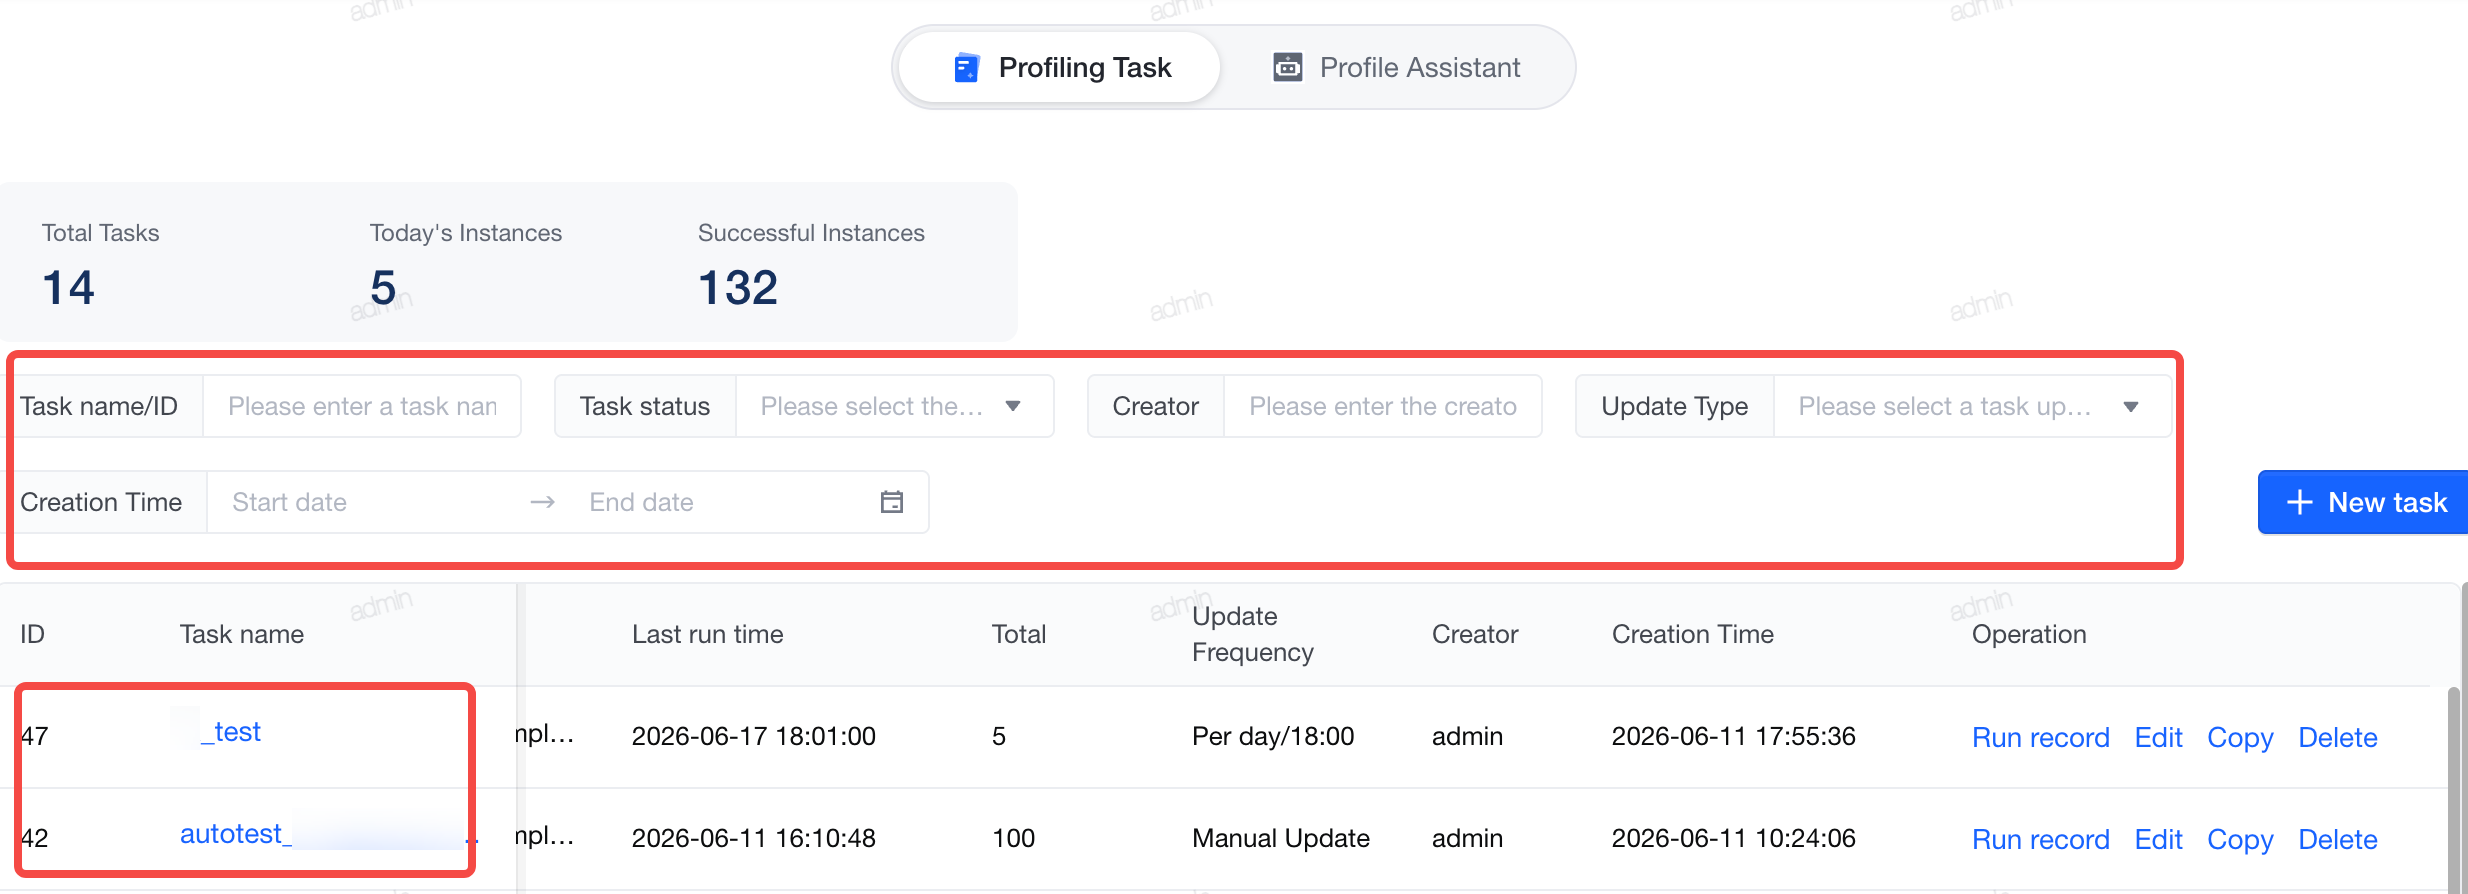Viewport: 2468px width, 894px height.
Task: Click the Profiling Task document icon
Action: [966, 67]
